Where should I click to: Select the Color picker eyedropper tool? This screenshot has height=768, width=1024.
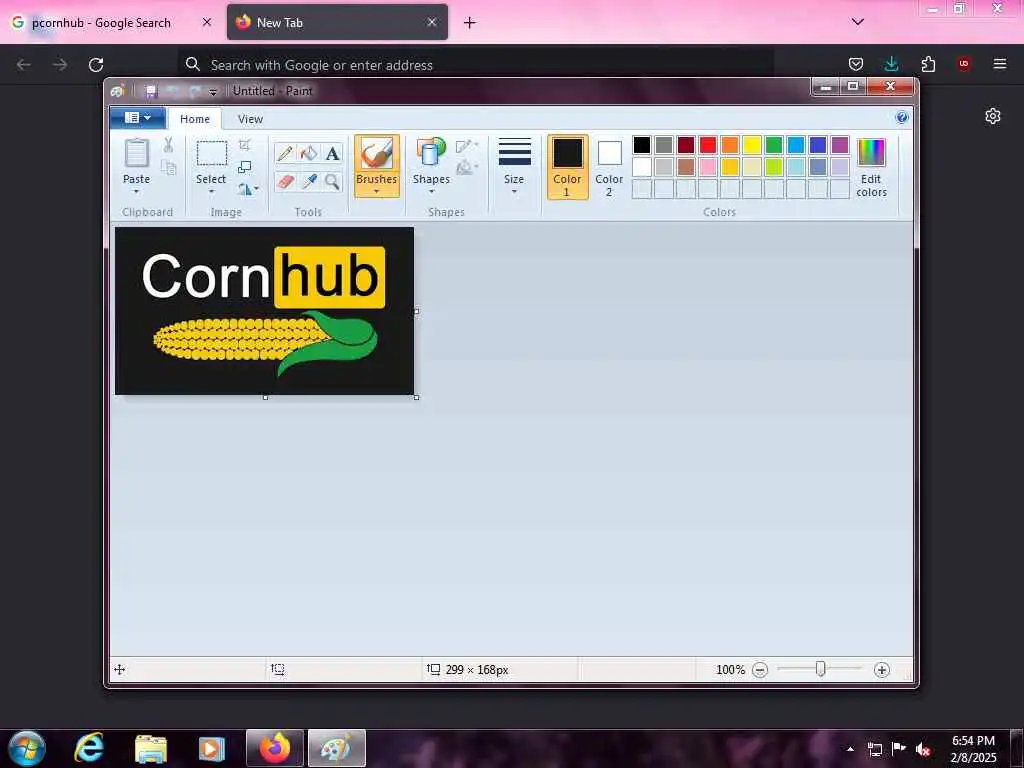tap(308, 181)
